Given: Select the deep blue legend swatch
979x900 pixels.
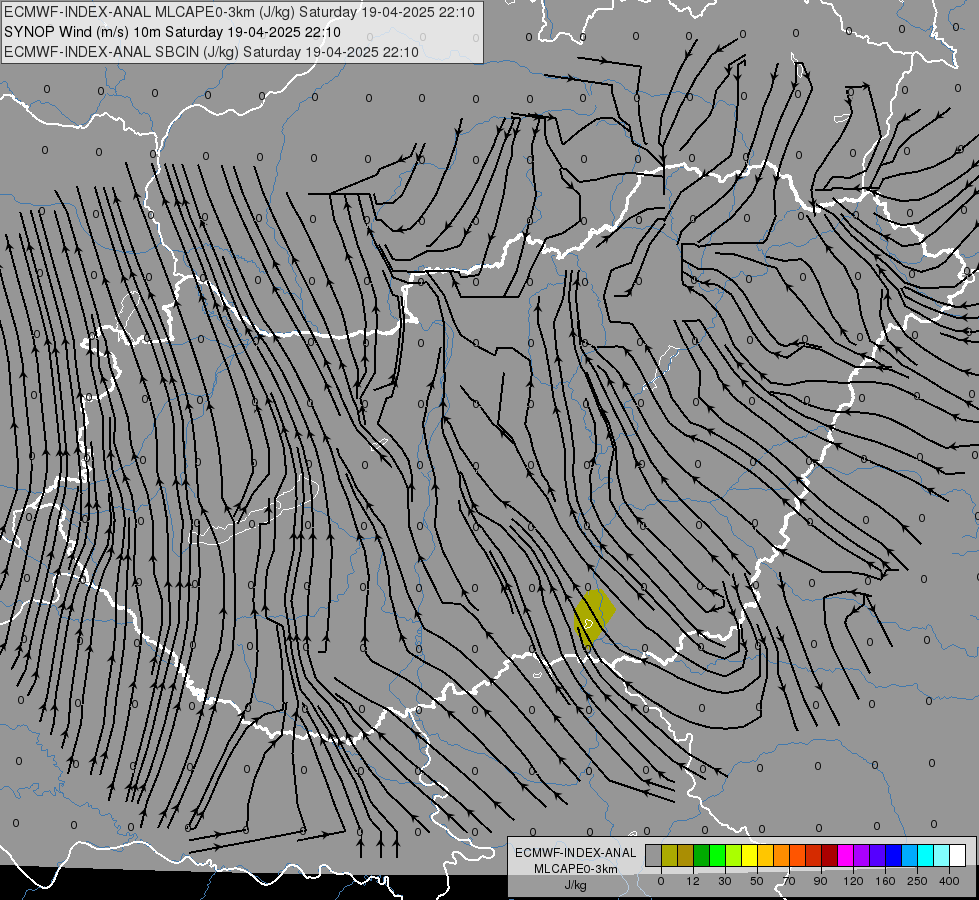Looking at the screenshot, I should (x=894, y=855).
